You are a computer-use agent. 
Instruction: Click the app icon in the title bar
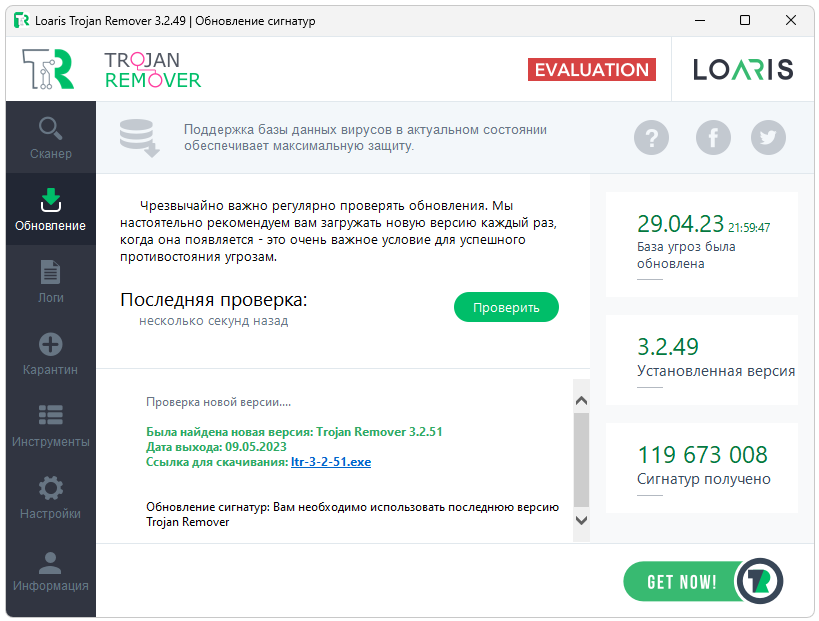pyautogui.click(x=21, y=20)
